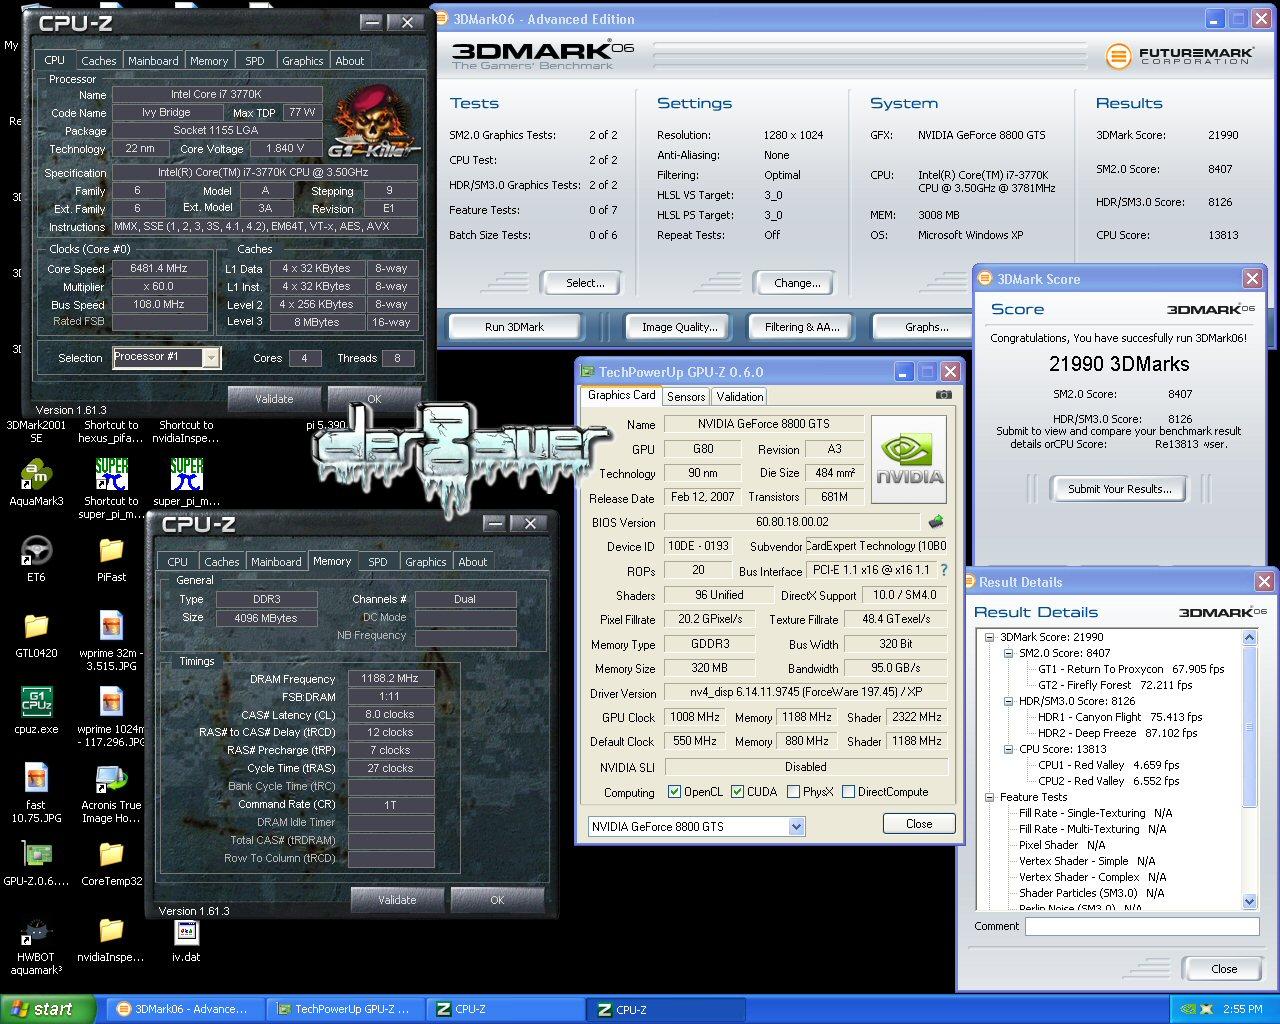
Task: Click OK in the lower CPU-Z Memory window
Action: (497, 900)
